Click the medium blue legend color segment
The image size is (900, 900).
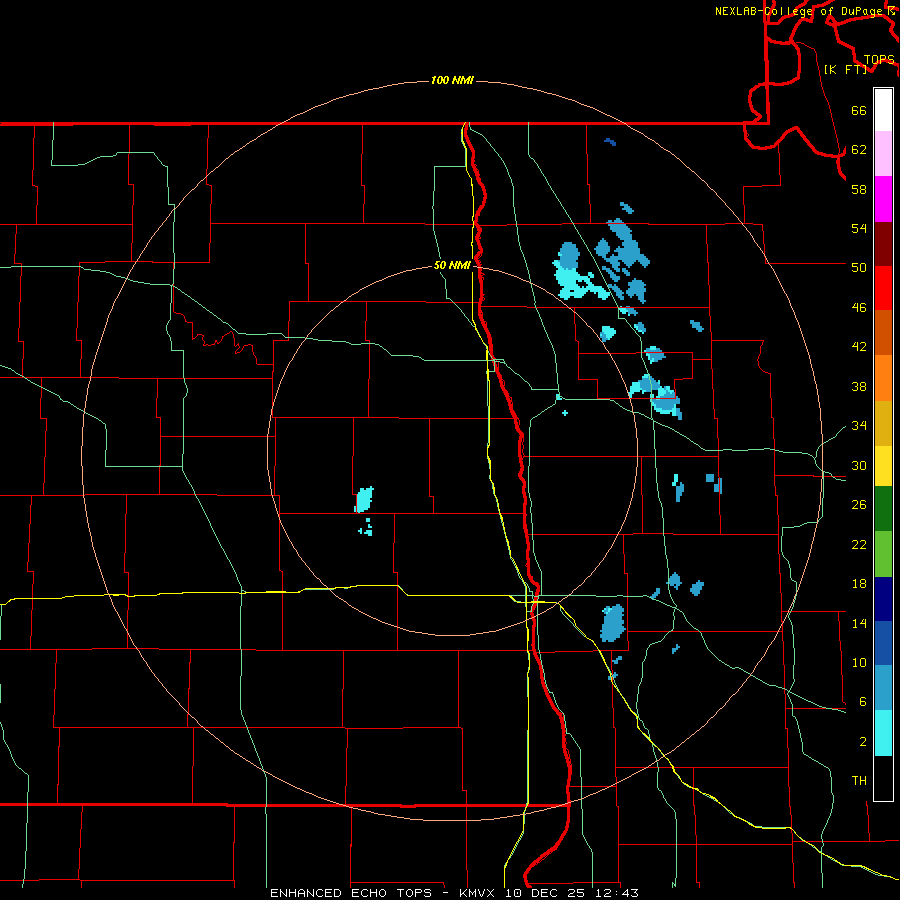[x=883, y=643]
